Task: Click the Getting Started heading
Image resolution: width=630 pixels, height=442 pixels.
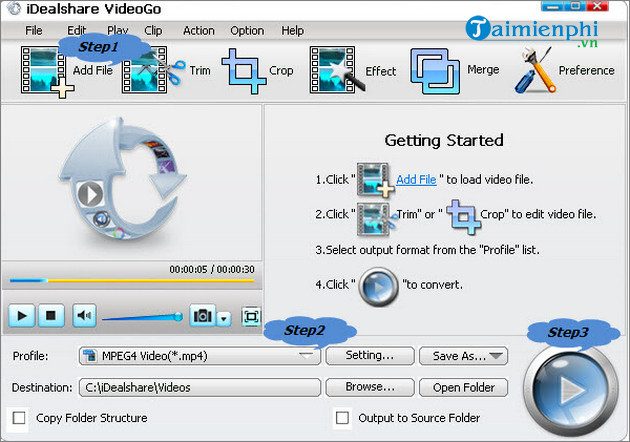Action: tap(444, 140)
